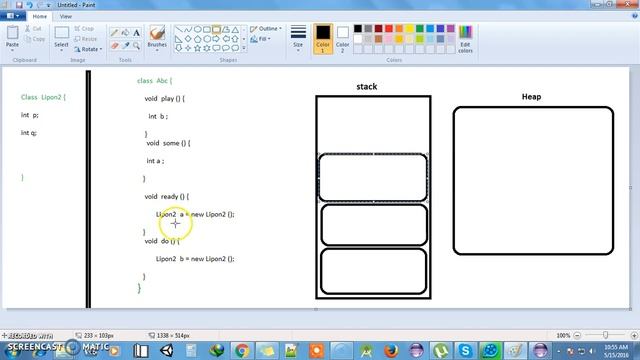
Task: Open the Size line thickness dropdown
Action: [298, 39]
